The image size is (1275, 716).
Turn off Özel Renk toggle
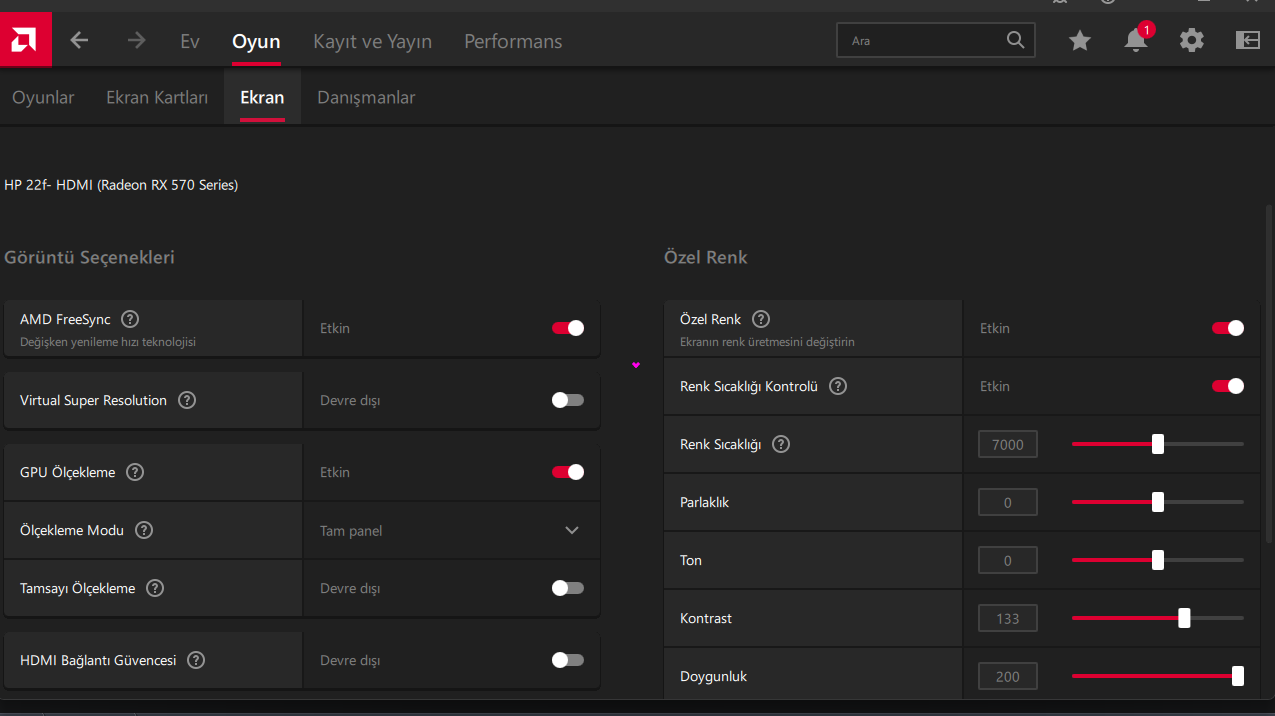[x=1228, y=328]
